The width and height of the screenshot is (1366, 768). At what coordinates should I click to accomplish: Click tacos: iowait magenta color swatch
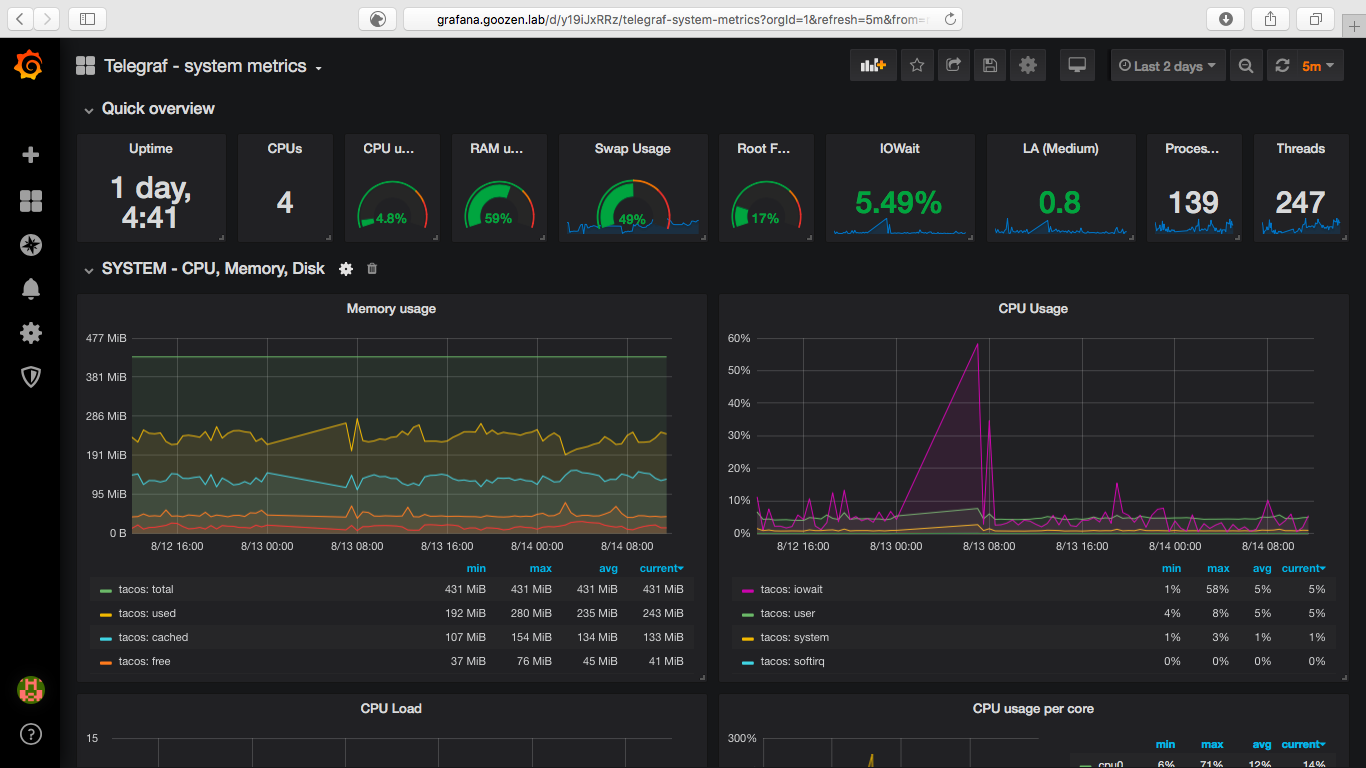click(x=747, y=591)
